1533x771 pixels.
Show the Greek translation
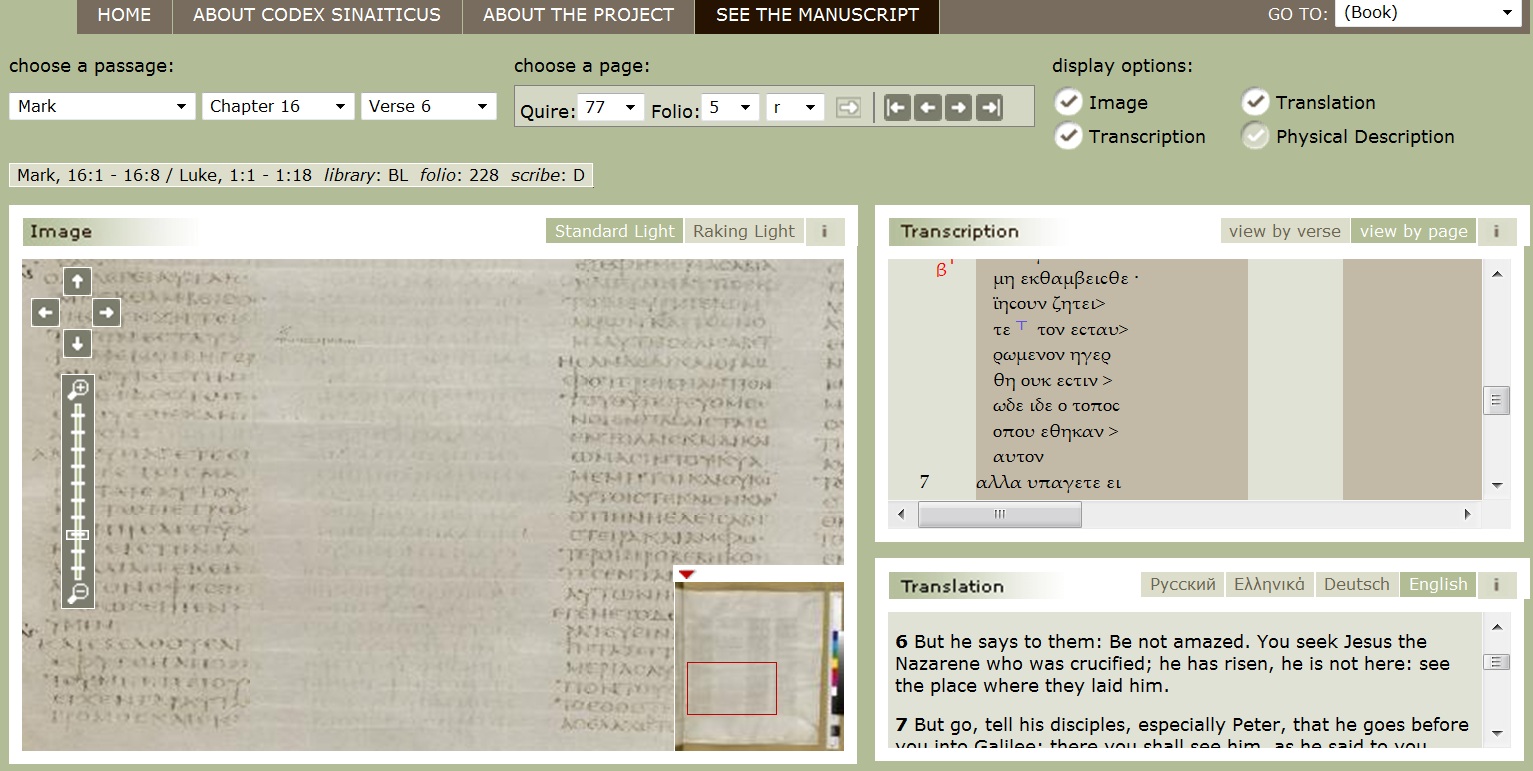tap(1269, 584)
